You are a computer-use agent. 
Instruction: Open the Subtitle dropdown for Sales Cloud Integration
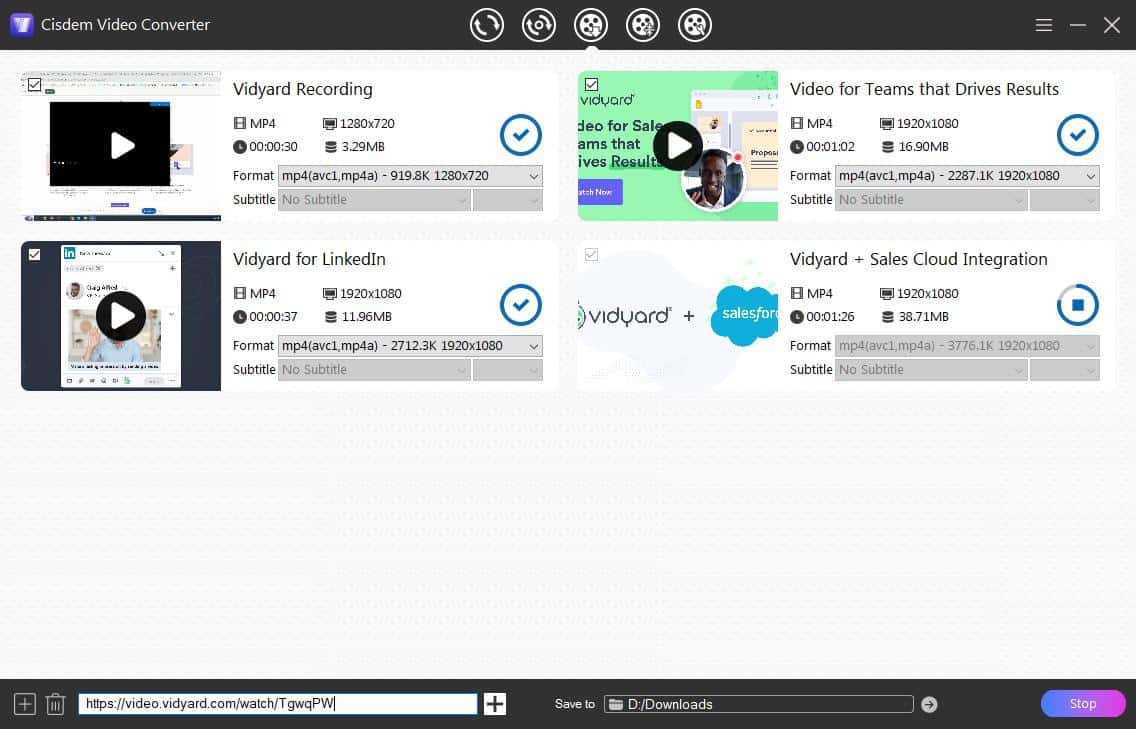tap(931, 370)
